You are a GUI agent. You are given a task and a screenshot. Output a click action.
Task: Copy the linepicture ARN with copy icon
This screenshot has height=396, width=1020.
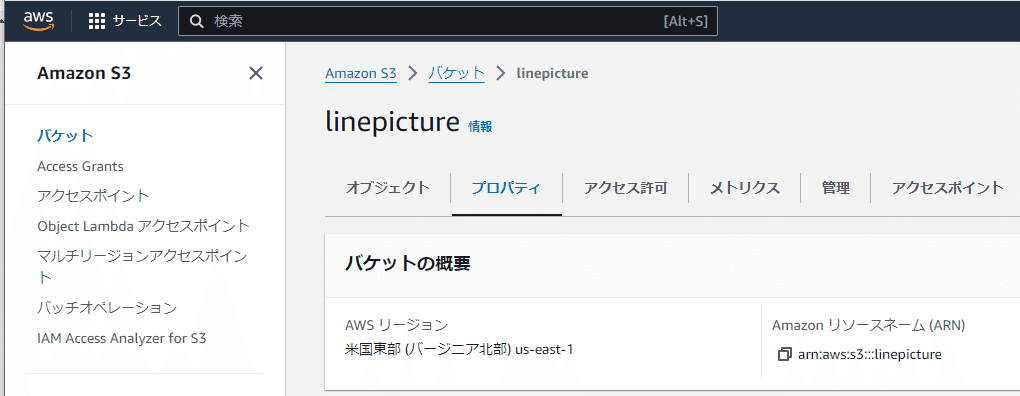coord(785,354)
